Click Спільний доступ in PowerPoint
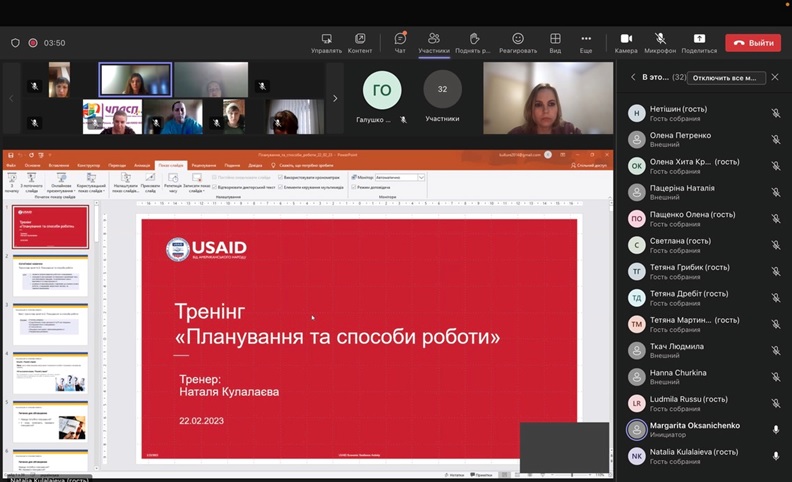The width and height of the screenshot is (792, 482). pos(589,165)
